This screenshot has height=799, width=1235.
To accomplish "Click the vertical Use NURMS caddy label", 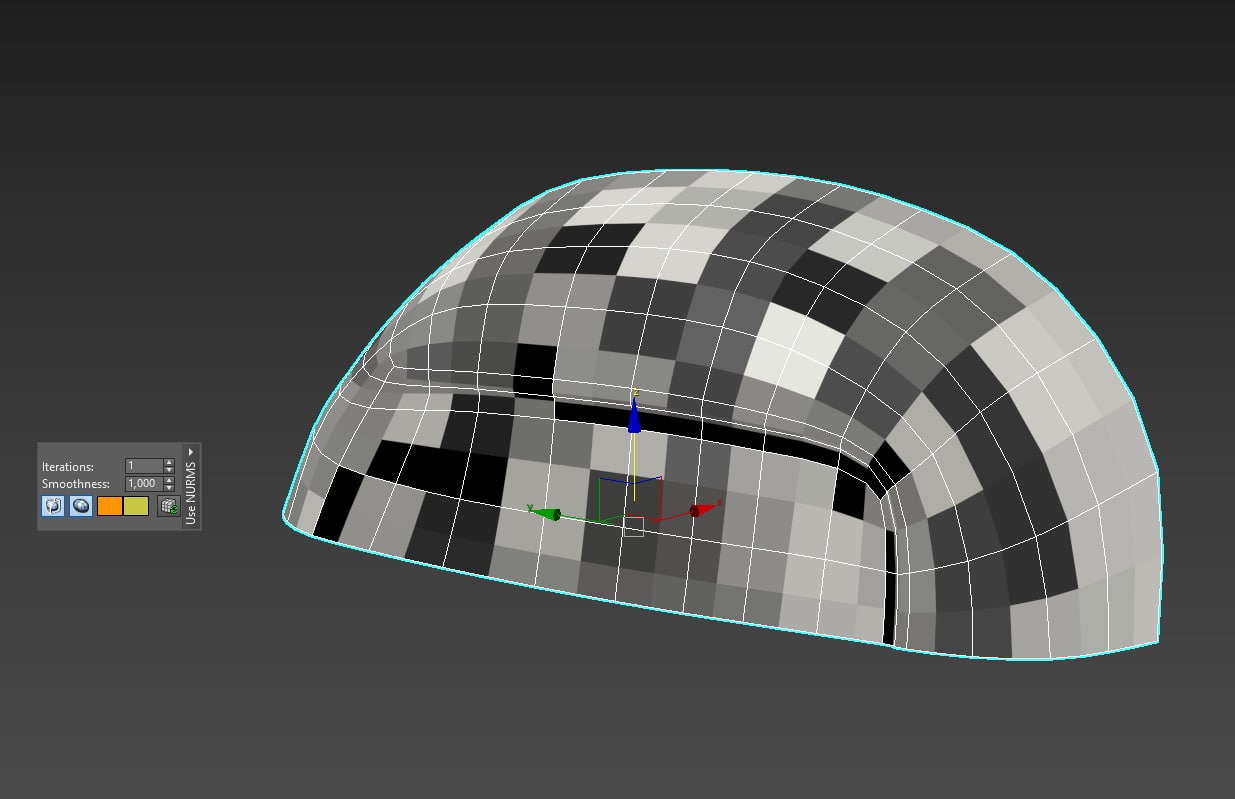I will coord(191,493).
